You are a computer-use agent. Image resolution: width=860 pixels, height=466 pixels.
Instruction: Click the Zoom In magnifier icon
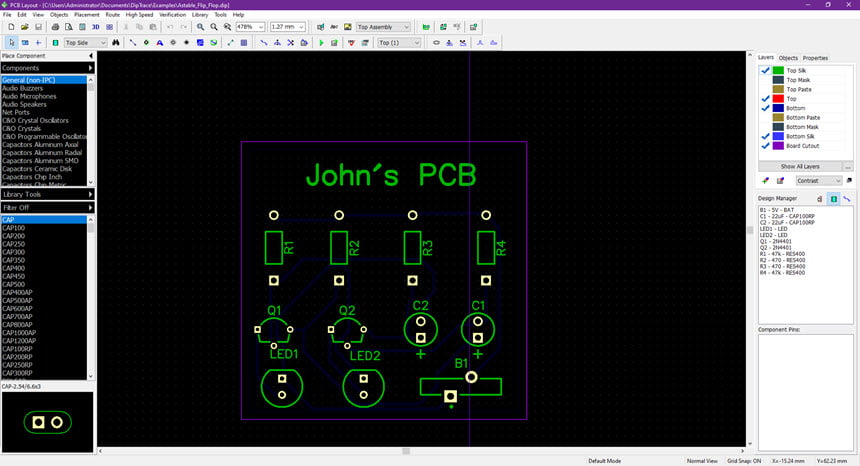(200, 27)
